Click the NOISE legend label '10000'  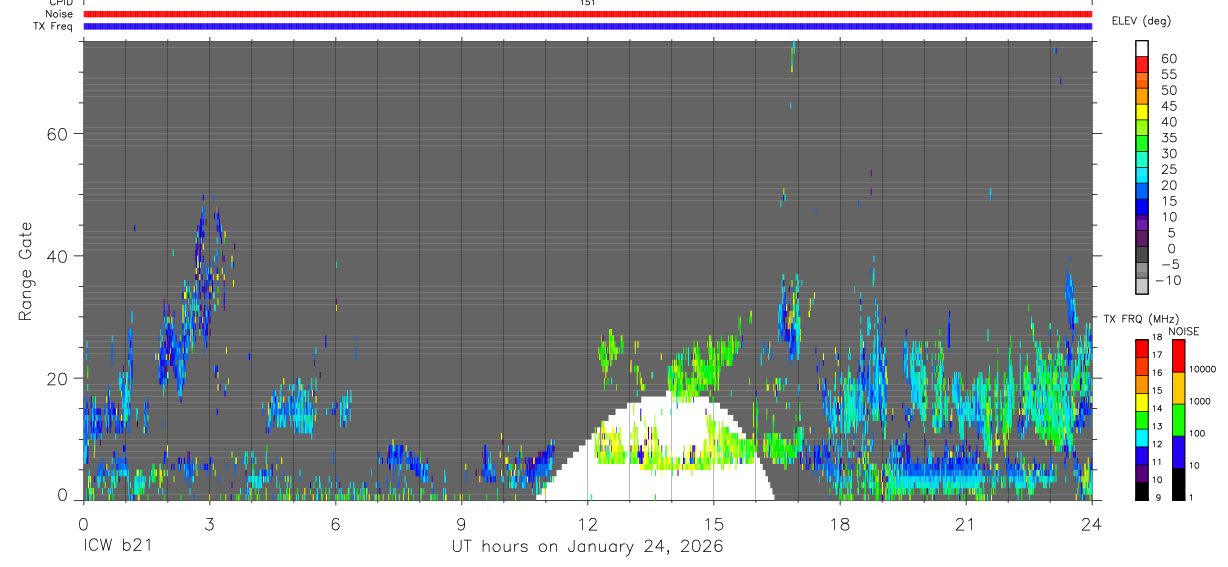point(1204,369)
